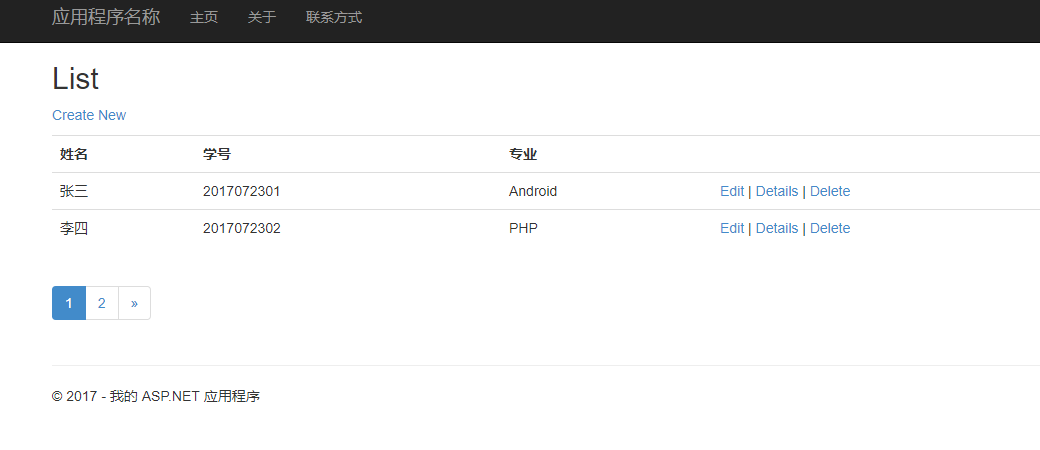View Details for 李四
1040x450 pixels.
pyautogui.click(x=777, y=228)
